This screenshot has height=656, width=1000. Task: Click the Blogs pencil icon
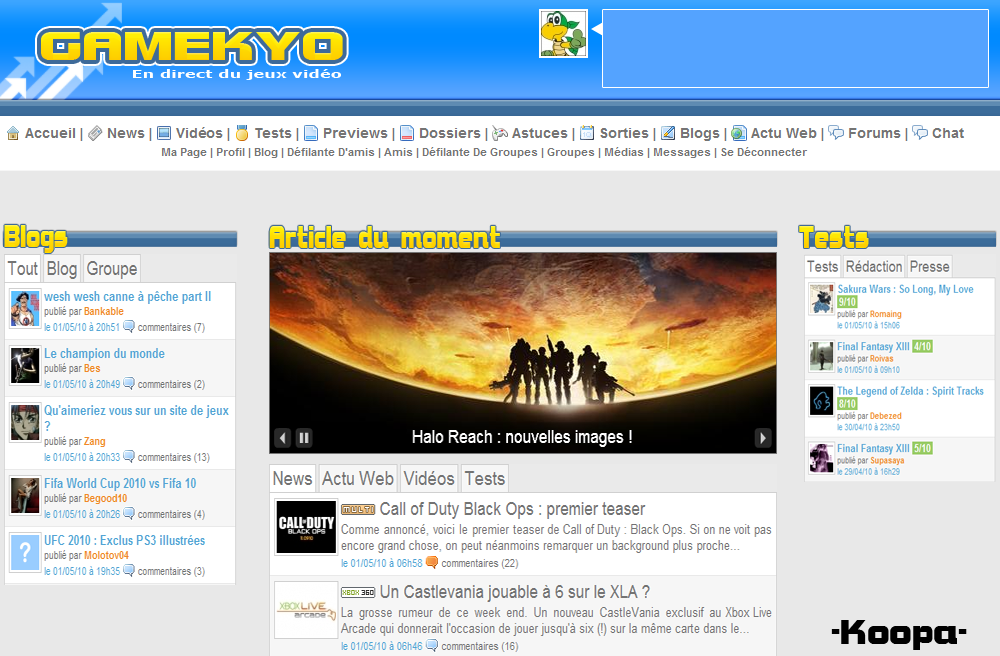pyautogui.click(x=668, y=133)
